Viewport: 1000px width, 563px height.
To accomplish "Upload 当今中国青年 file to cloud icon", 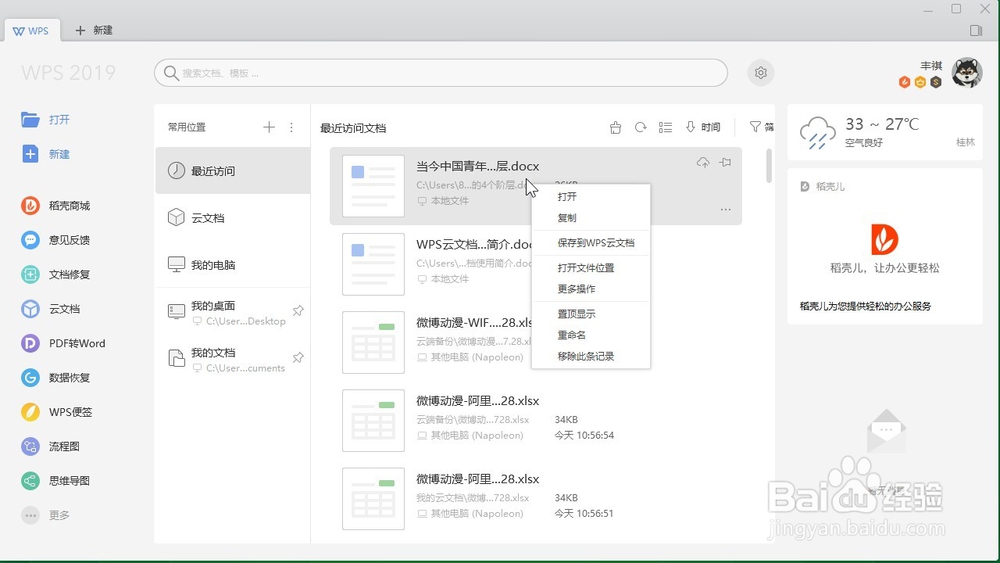I will tap(703, 163).
